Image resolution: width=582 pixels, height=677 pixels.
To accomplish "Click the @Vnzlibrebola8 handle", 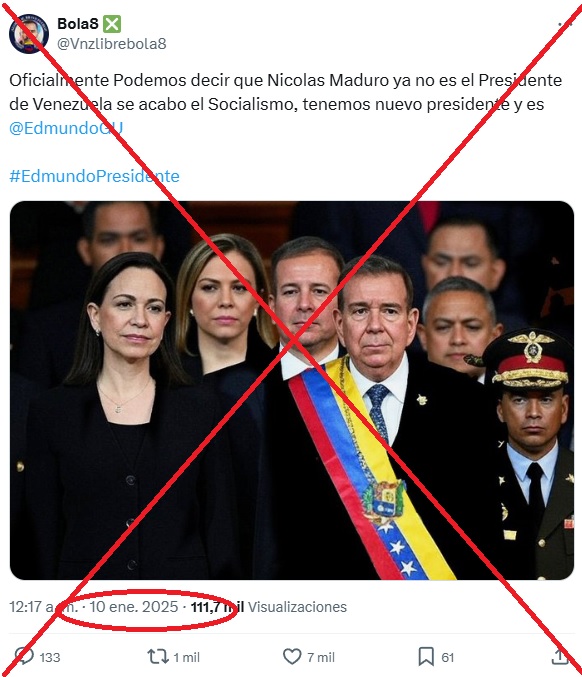I will pos(112,44).
